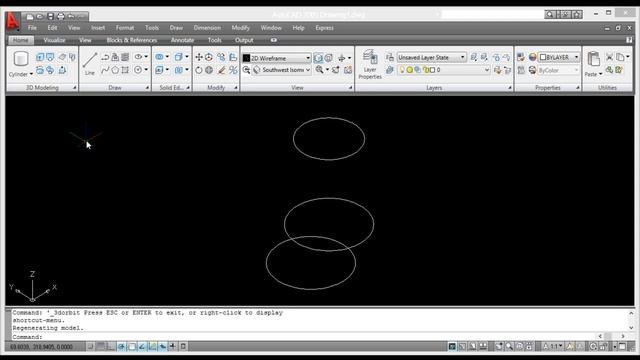Screen dimensions: 640x360
Task: Open the Format menu
Action: coord(124,28)
